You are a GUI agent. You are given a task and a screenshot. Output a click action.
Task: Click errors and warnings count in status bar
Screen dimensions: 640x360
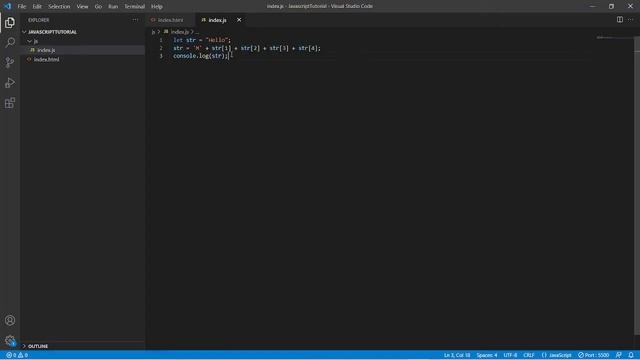[x=17, y=355]
